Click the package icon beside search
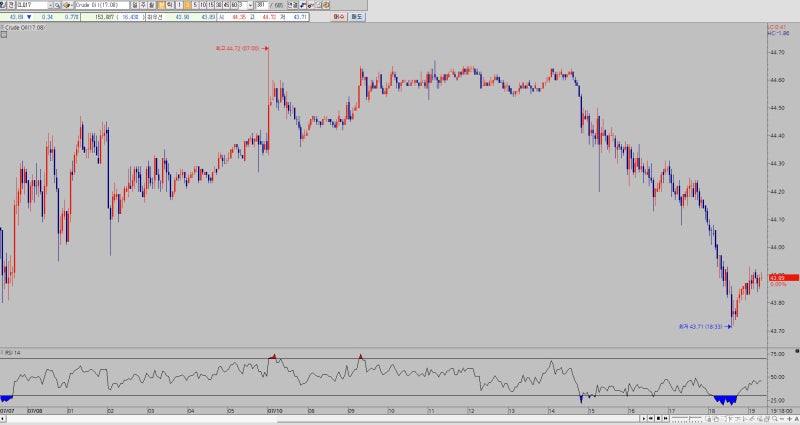The image size is (800, 425). [67, 5]
